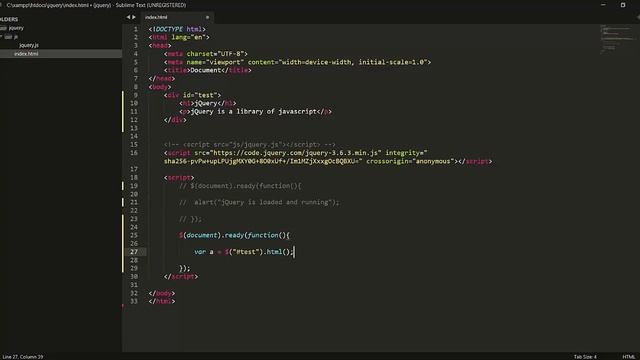Click the minimap code preview
Viewport: 640px width, 360px height.
tap(616, 39)
